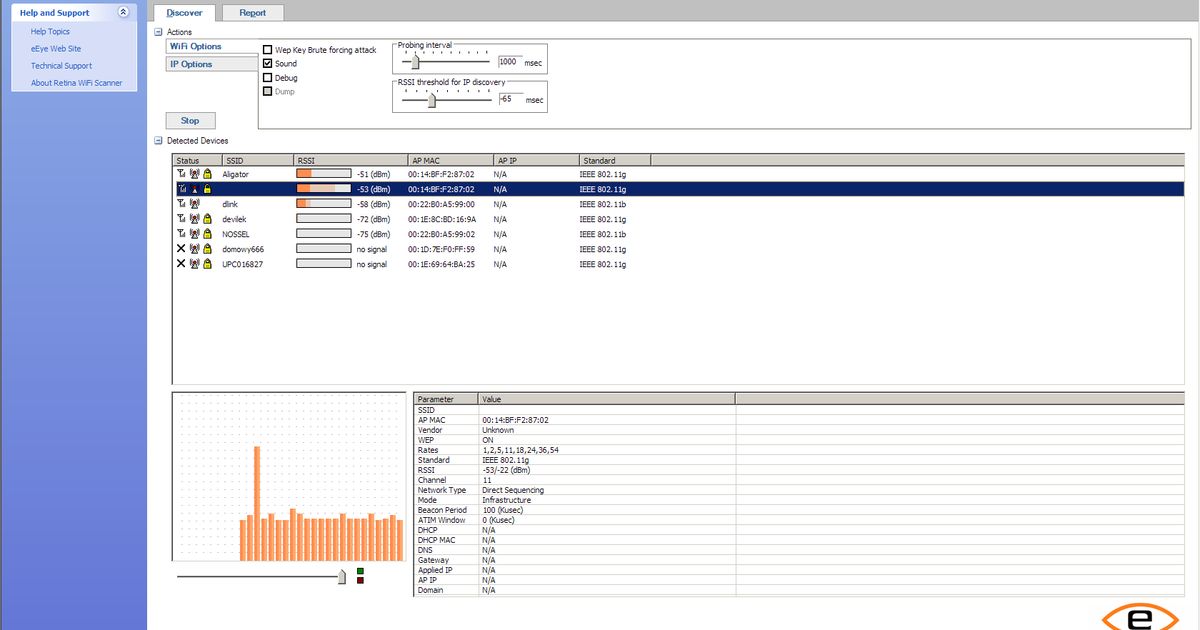Screen dimensions: 1200x630
Task: Click the Probing interval slider handle
Action: (413, 60)
